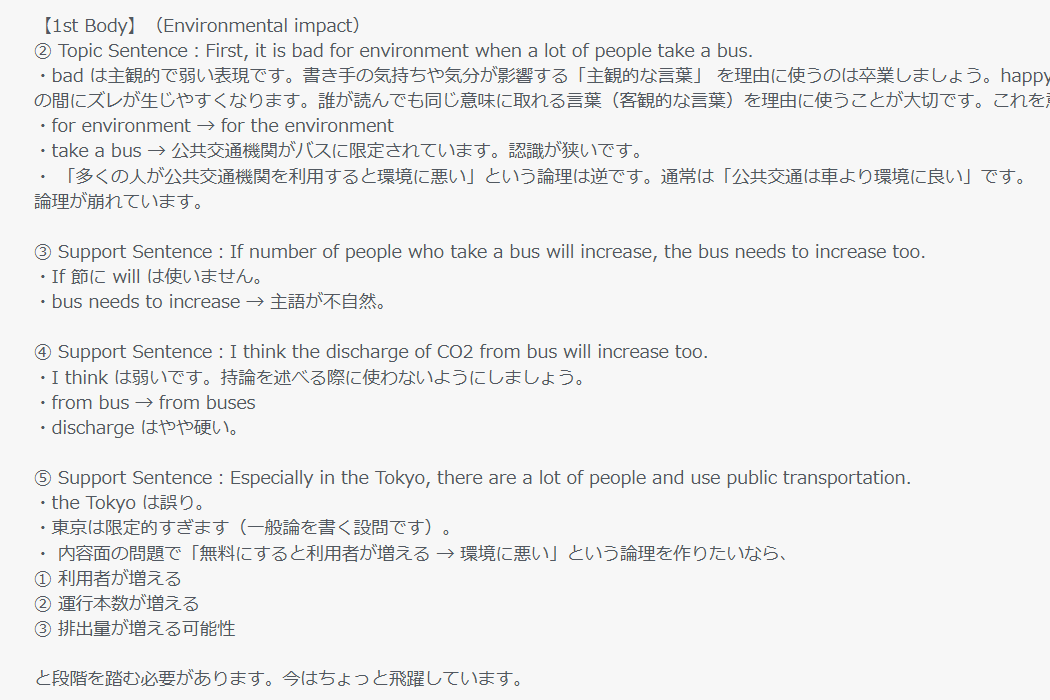The height and width of the screenshot is (700, 1050).
Task: Click the 'bus needs to increase' note
Action: pos(212,302)
